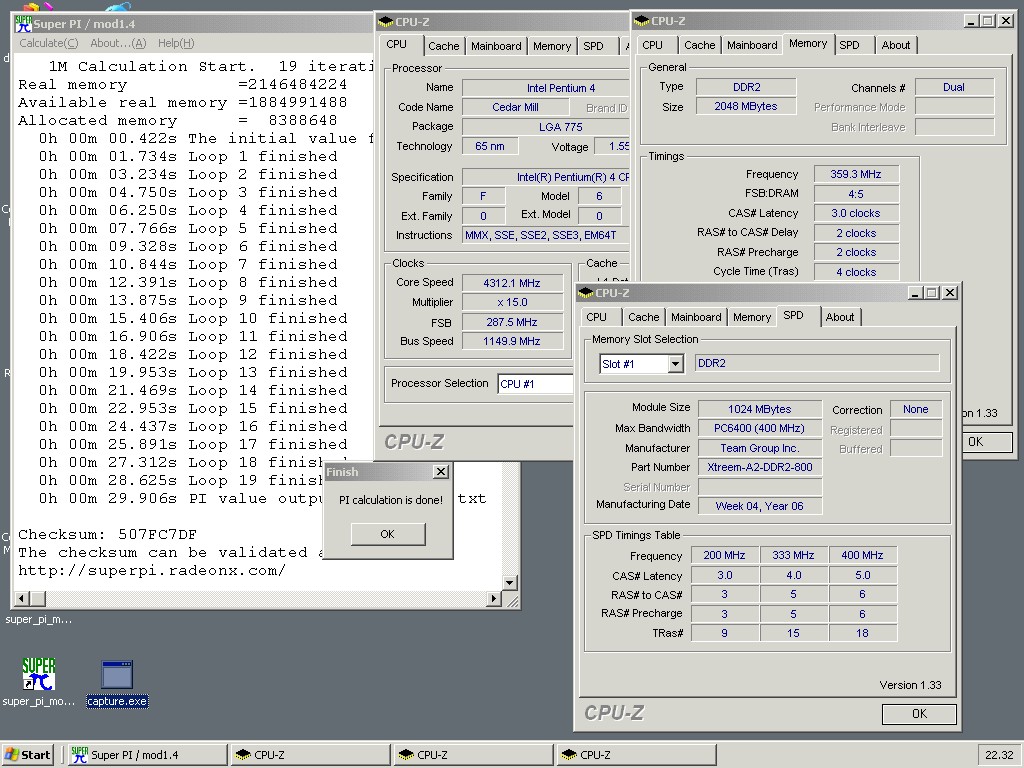The width and height of the screenshot is (1024, 768).
Task: Switch to Super PI / mod1.4 in the taskbar
Action: [x=148, y=755]
